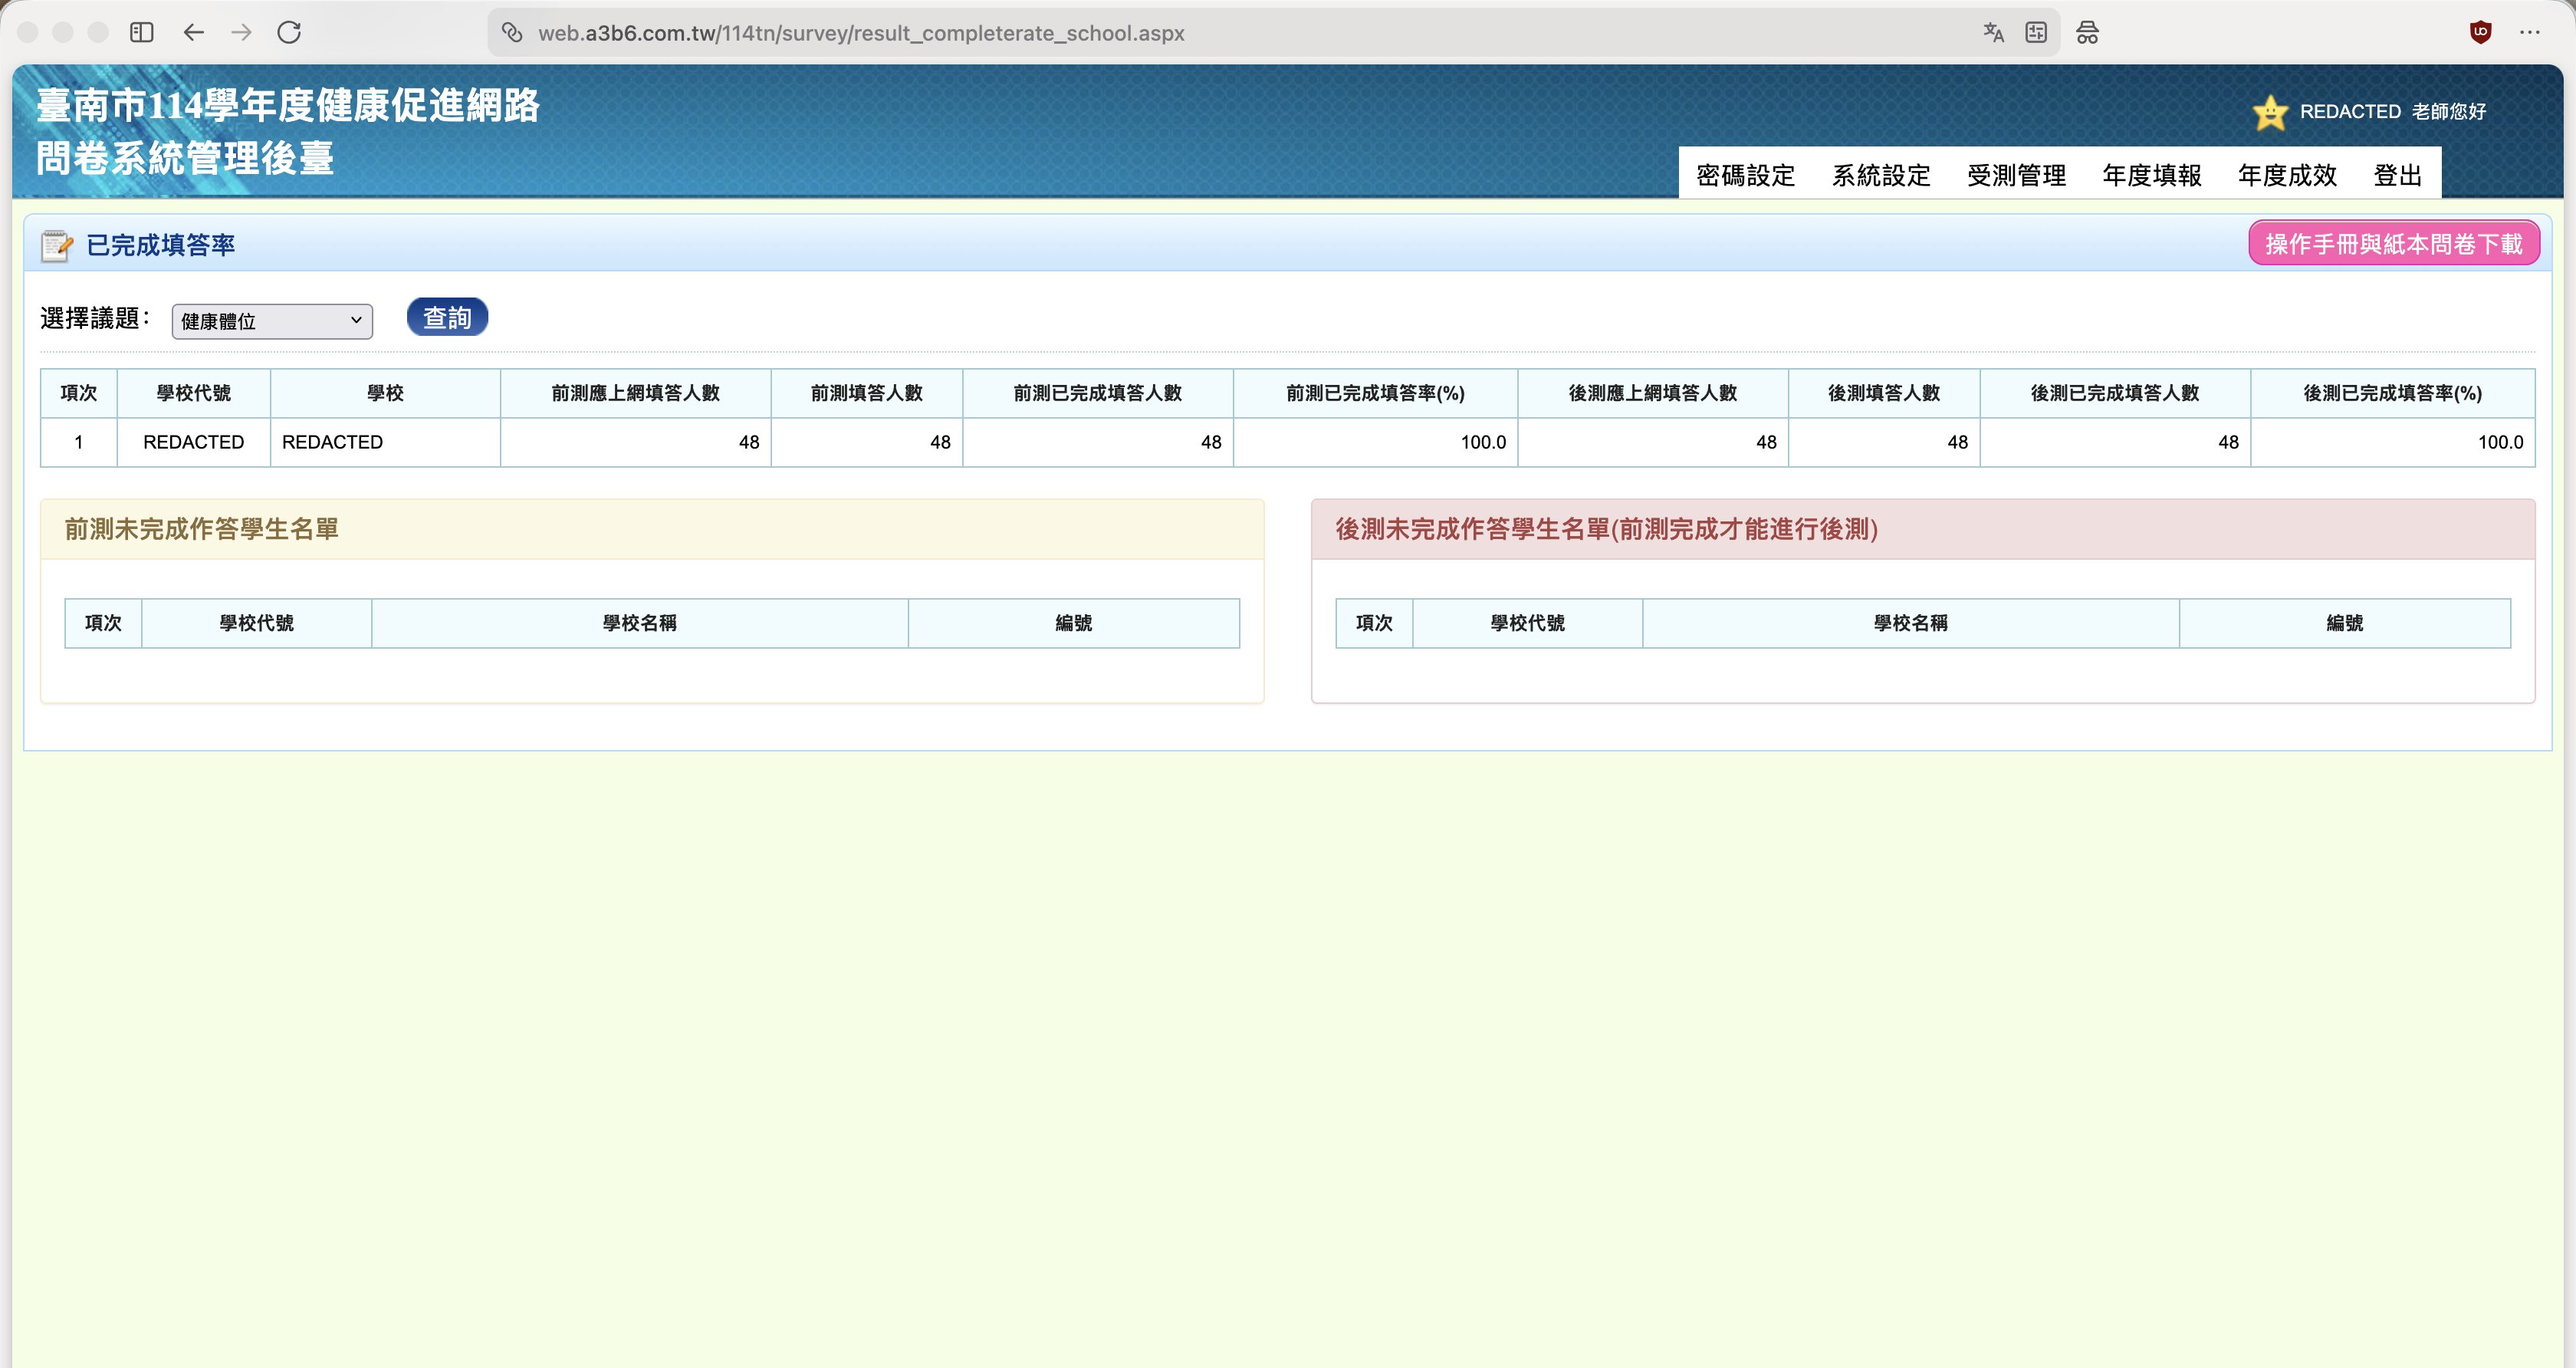The height and width of the screenshot is (1368, 2576).
Task: Open the 受測管理 menu
Action: click(x=2016, y=175)
